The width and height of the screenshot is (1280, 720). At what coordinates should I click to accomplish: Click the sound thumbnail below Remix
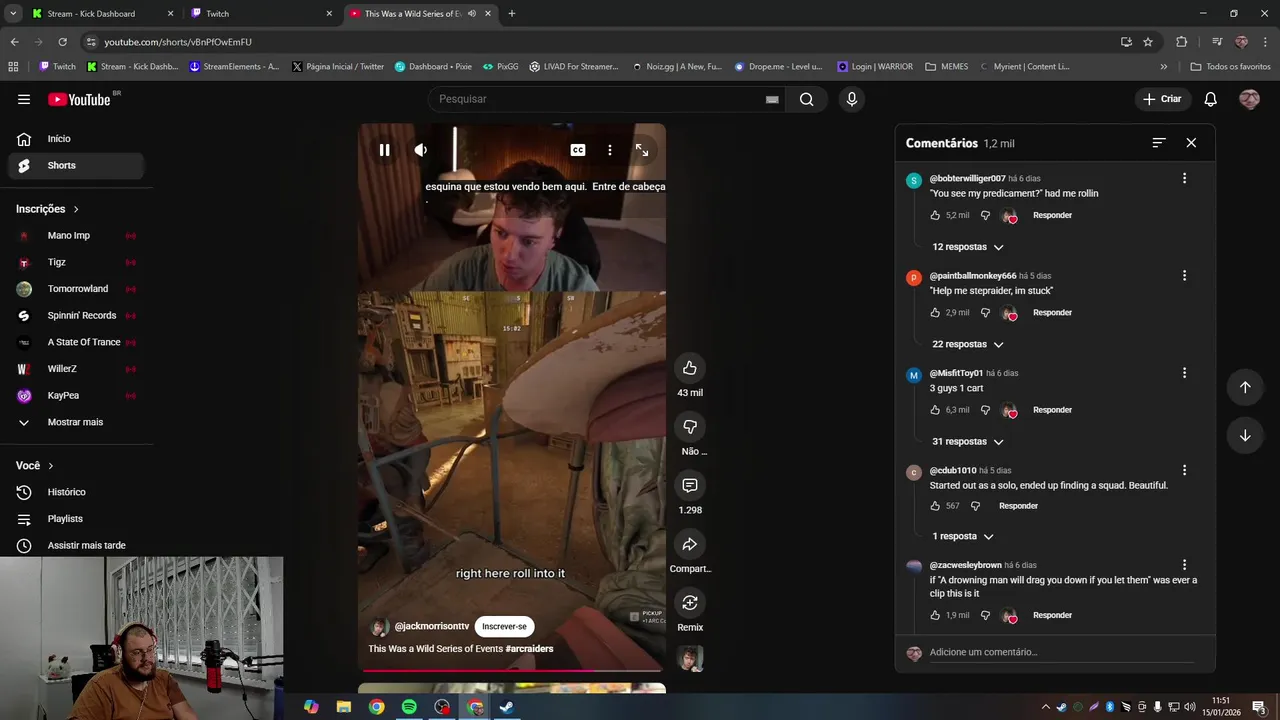[690, 658]
